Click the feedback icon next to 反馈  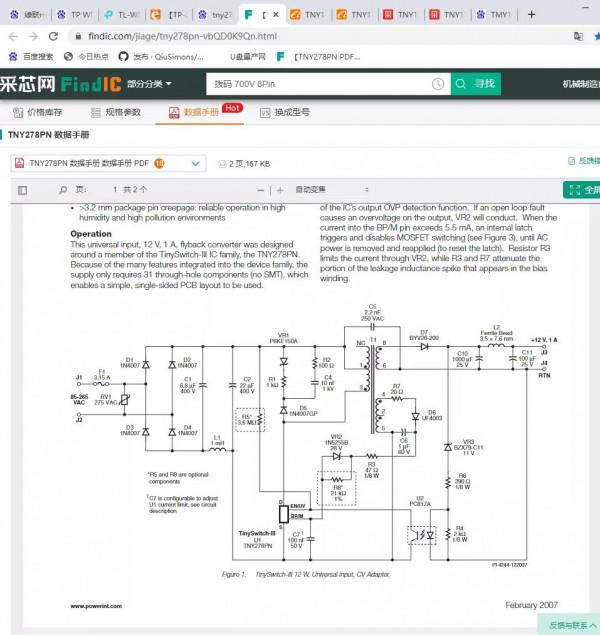click(572, 161)
